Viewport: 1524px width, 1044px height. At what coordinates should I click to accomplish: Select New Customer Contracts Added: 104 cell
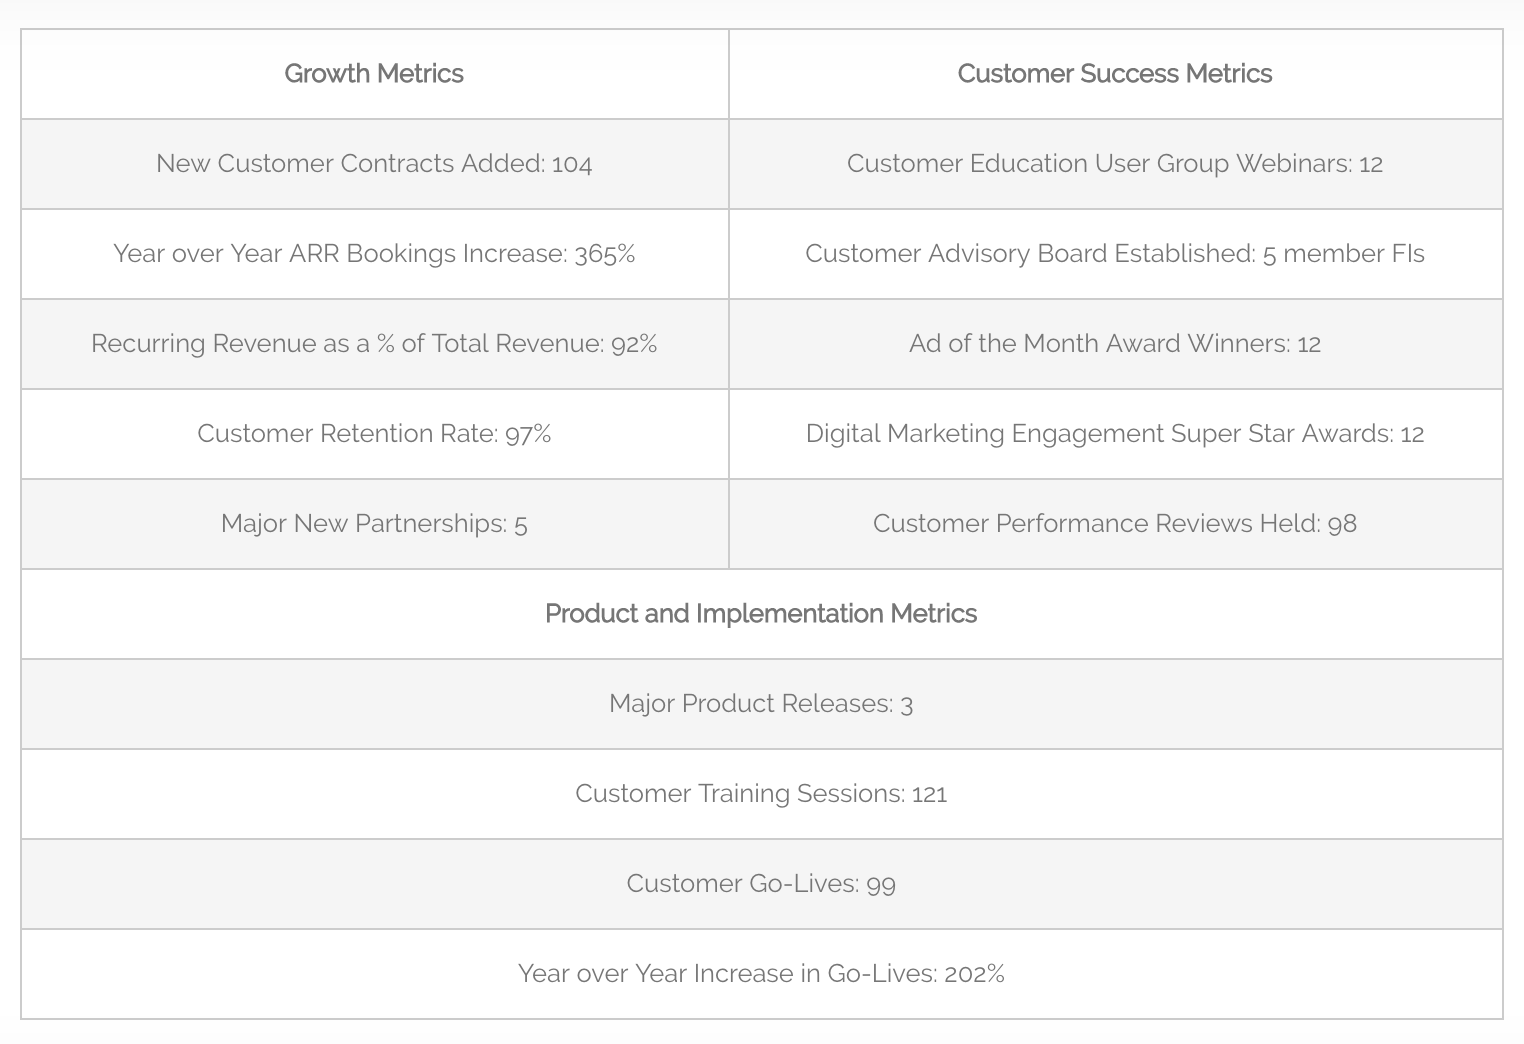[374, 164]
